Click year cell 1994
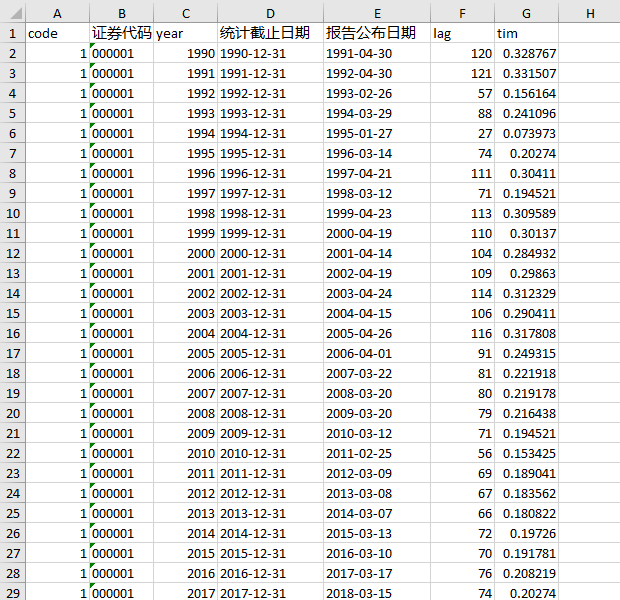Image resolution: width=620 pixels, height=600 pixels. click(x=186, y=133)
